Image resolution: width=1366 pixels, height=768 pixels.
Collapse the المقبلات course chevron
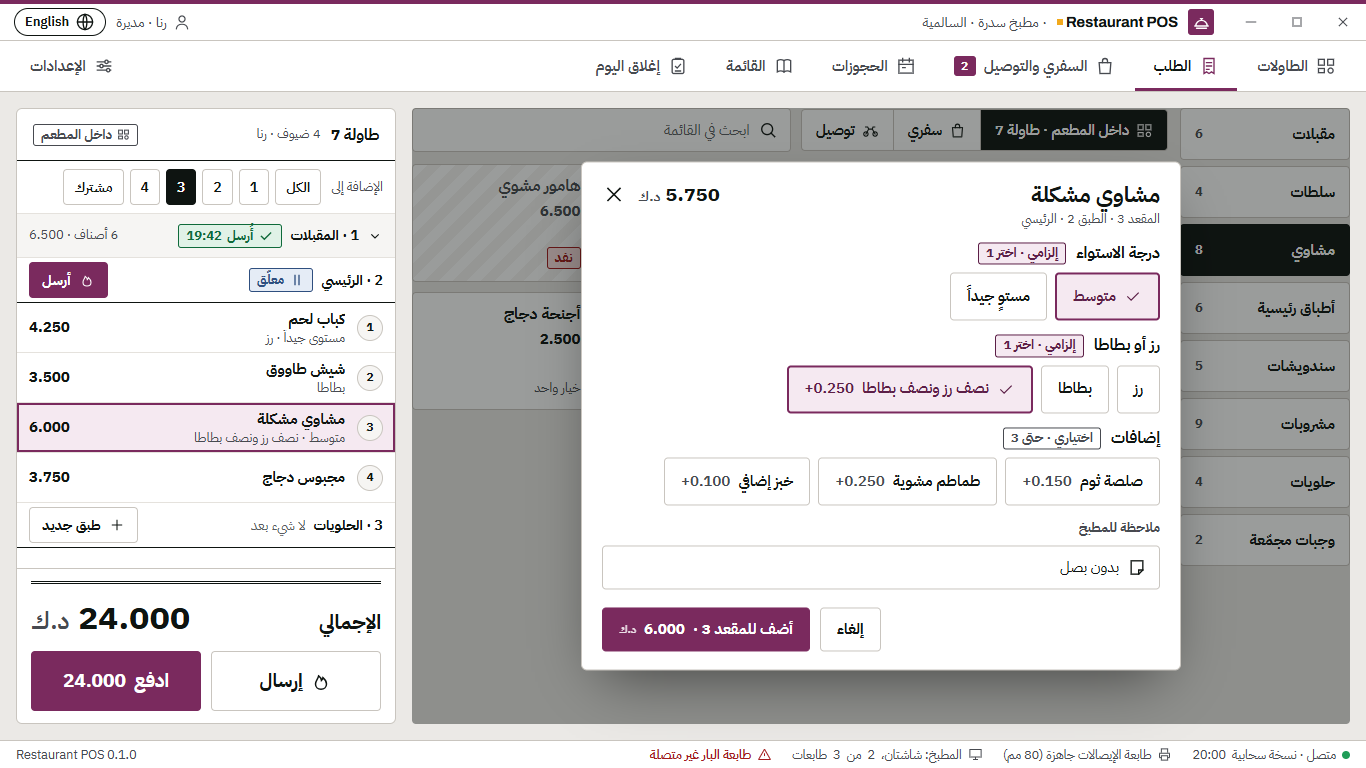pyautogui.click(x=375, y=236)
